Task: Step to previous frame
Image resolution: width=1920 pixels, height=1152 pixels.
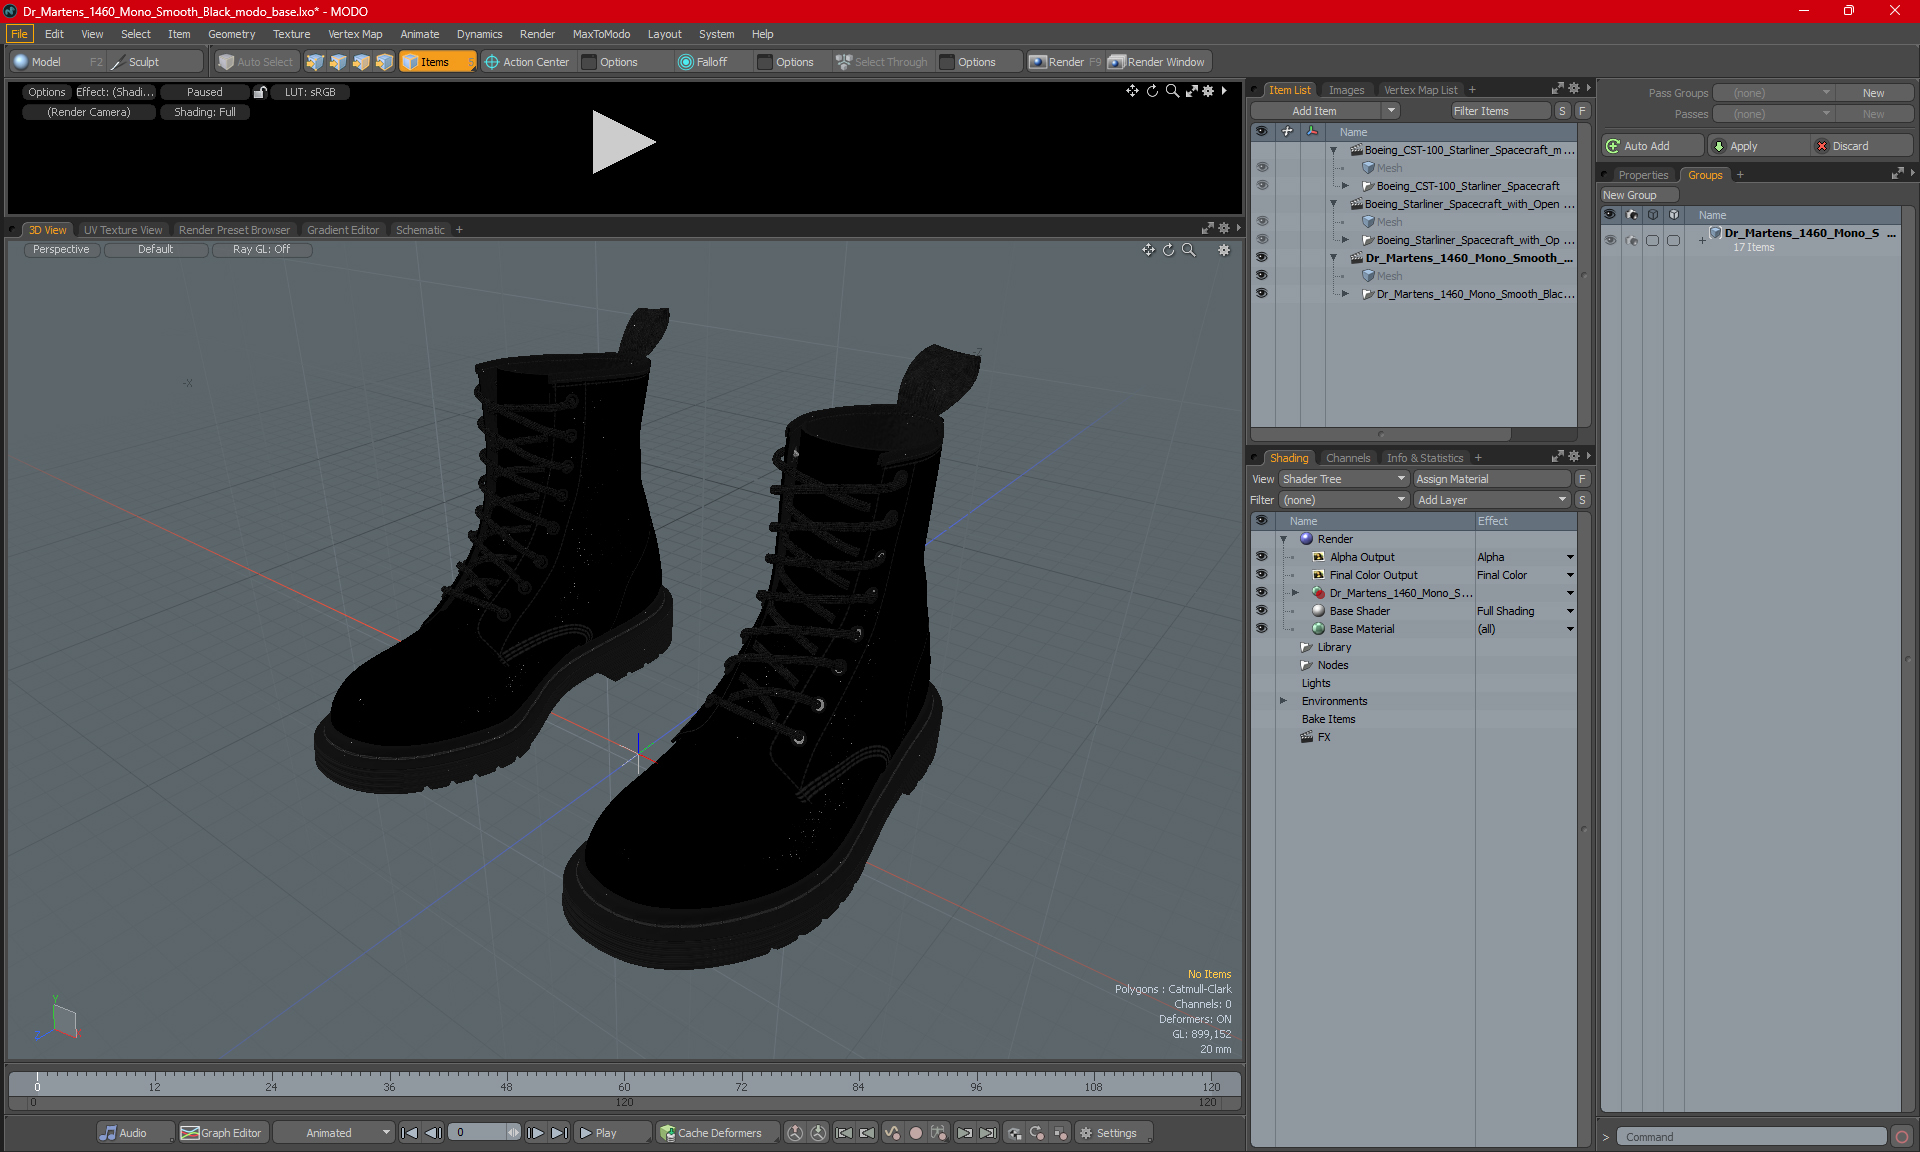Action: coord(433,1133)
